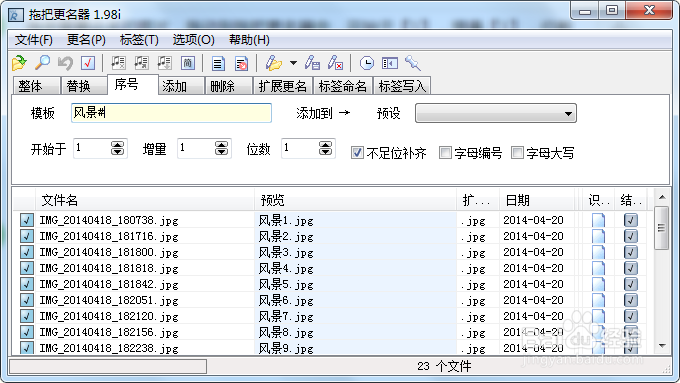Enable the 字母编号 checkbox
Viewport: 680px width, 383px height.
click(445, 153)
